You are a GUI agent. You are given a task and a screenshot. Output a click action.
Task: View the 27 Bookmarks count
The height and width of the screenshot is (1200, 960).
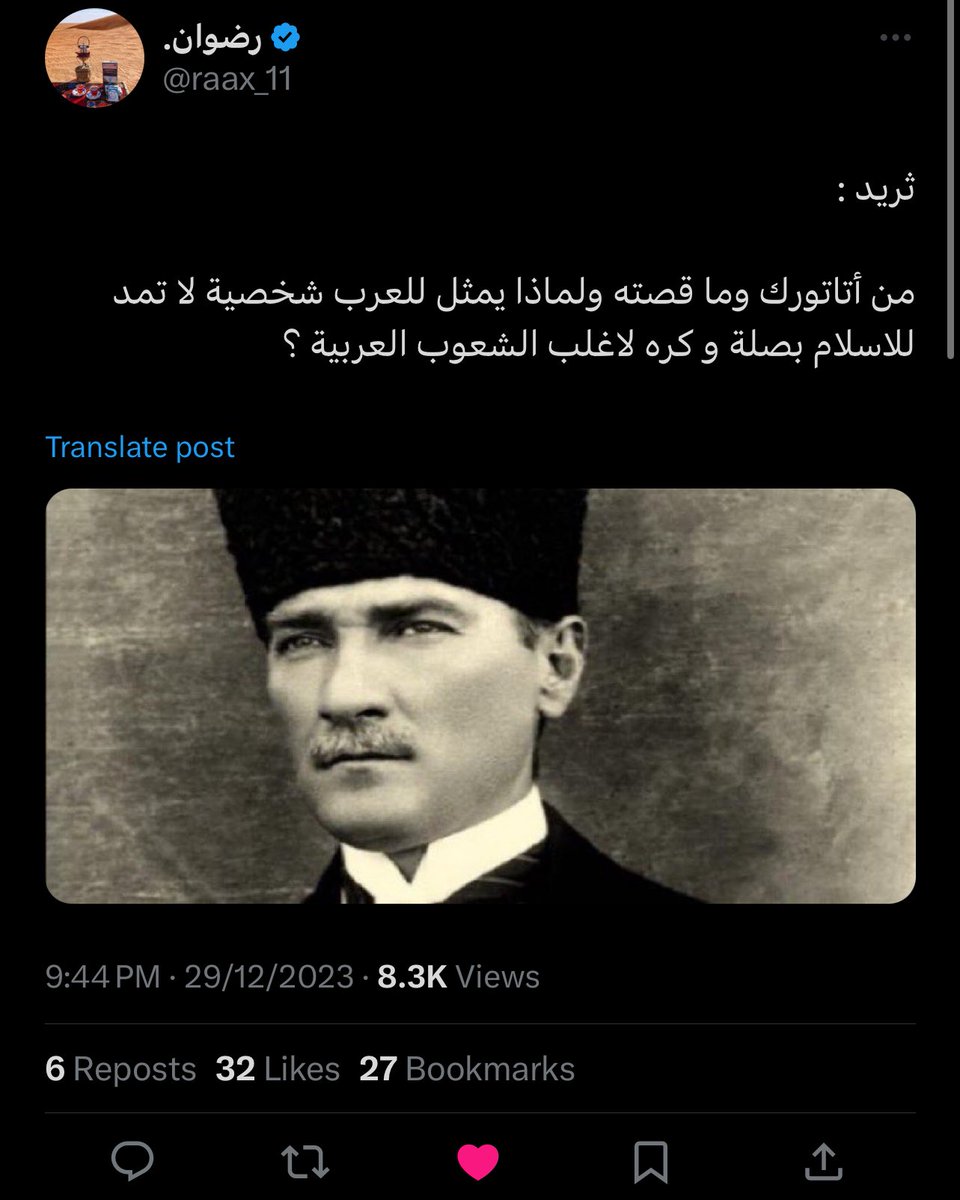[x=467, y=1069]
